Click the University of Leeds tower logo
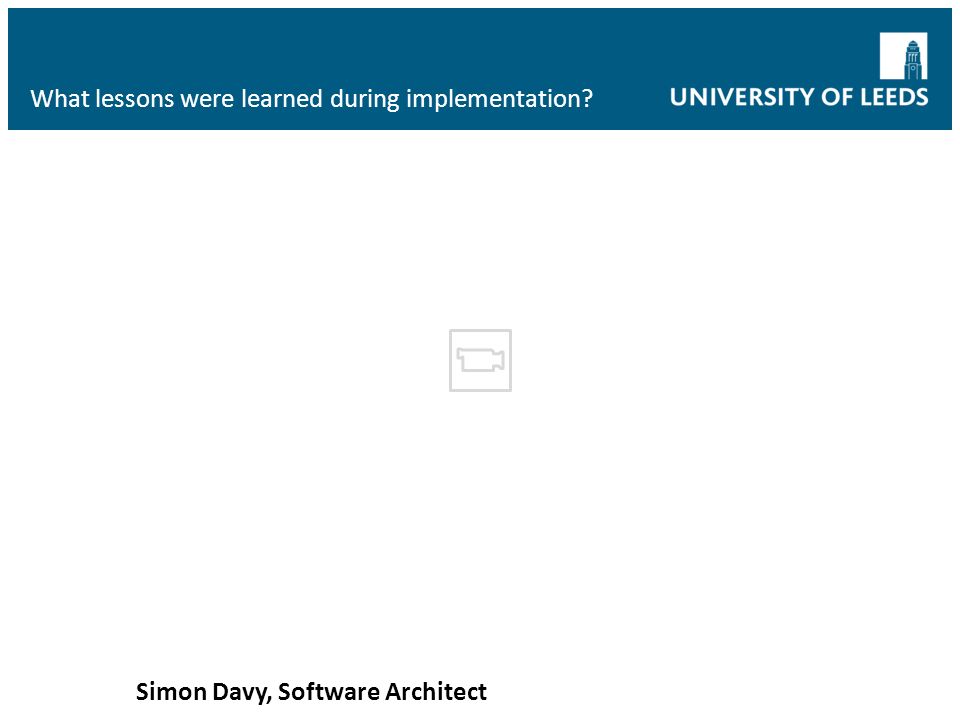This screenshot has width=960, height=720. (903, 56)
